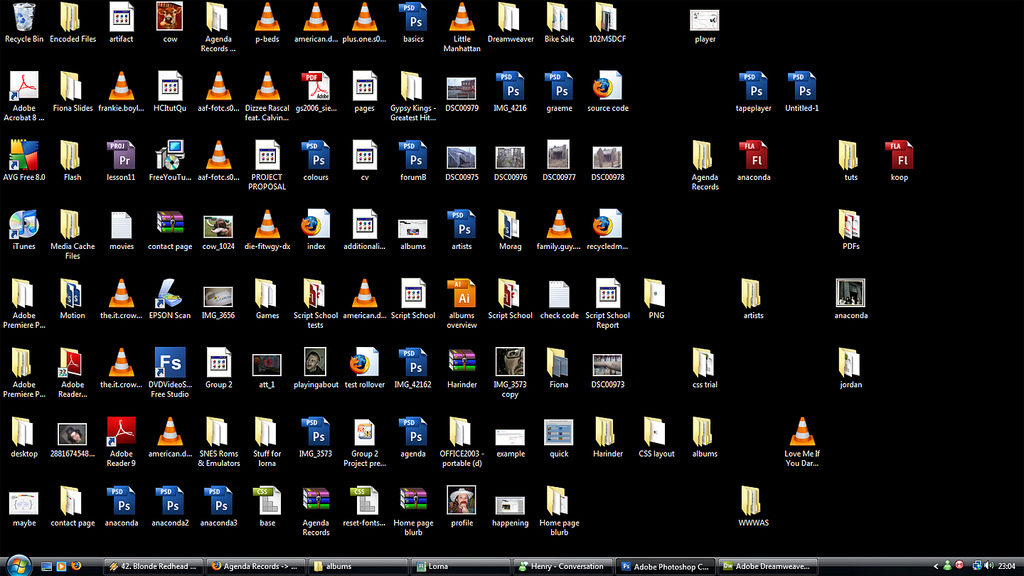Select the Encoded Files folder
The width and height of the screenshot is (1024, 576).
pos(72,18)
